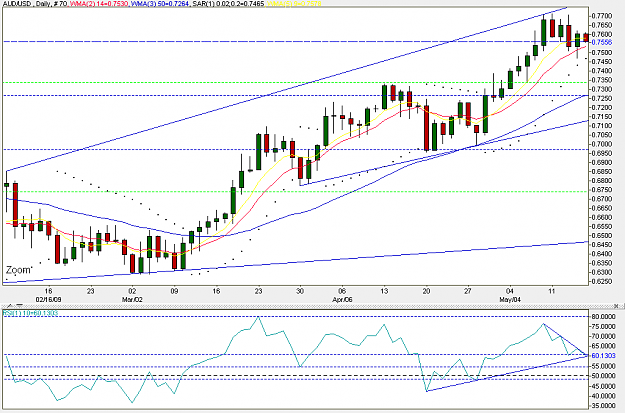This screenshot has height=413, width=625.
Task: Click the 0.7000 price axis label
Action: click(602, 144)
